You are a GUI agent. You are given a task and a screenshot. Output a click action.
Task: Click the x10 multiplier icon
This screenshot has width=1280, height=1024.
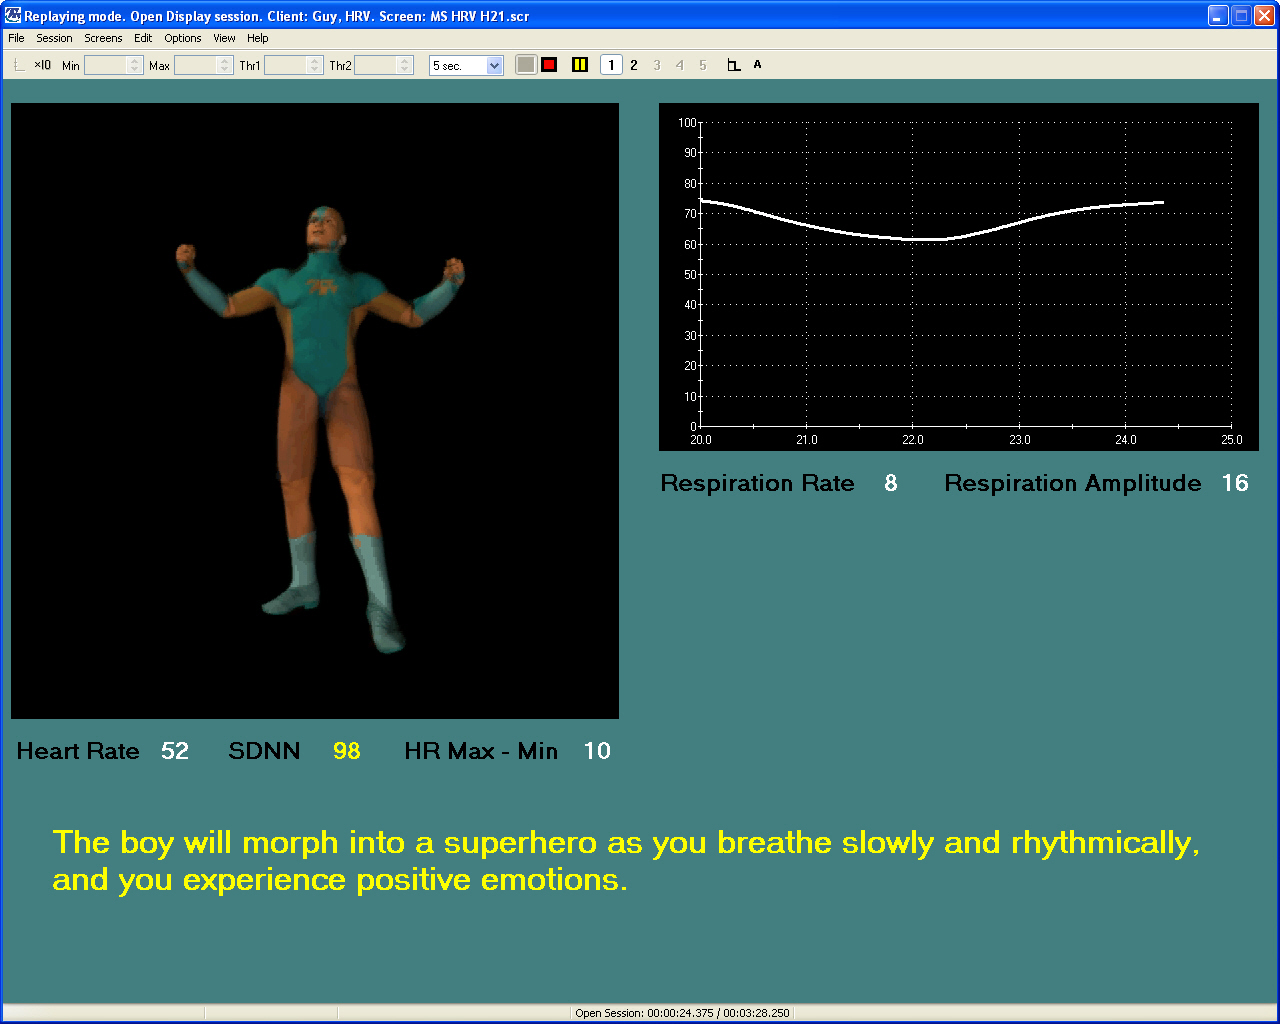tap(42, 65)
